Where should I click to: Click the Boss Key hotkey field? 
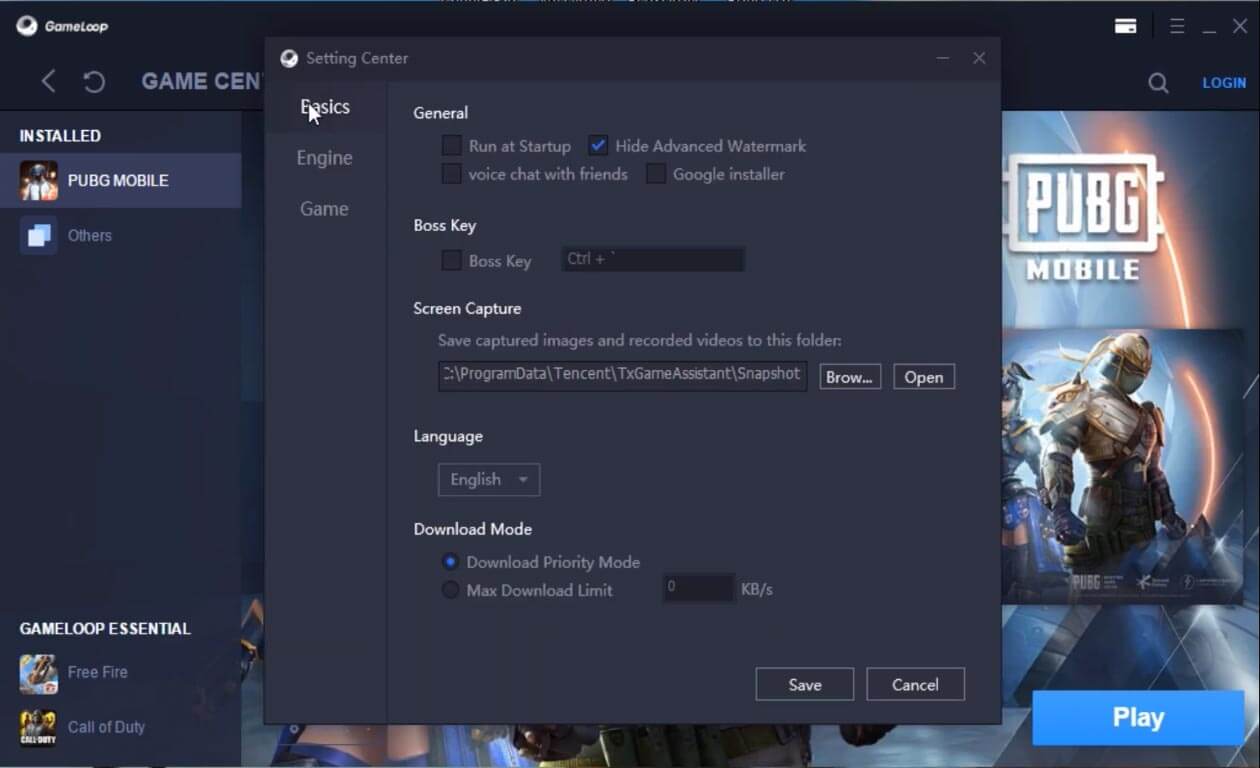(x=653, y=260)
